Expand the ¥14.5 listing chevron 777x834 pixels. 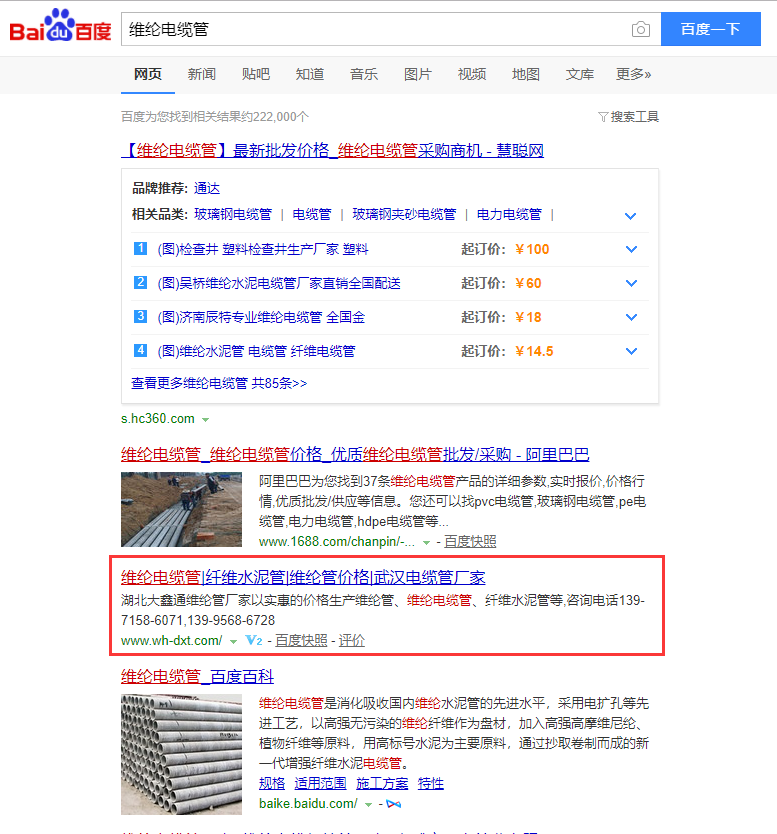point(631,352)
